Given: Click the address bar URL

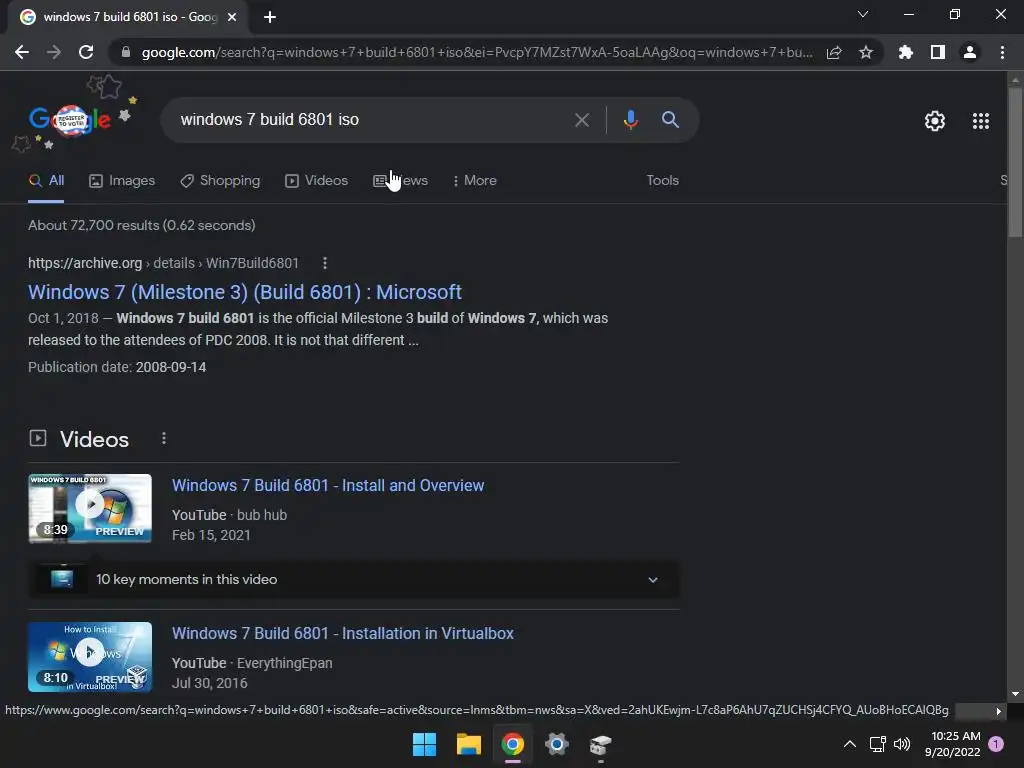Looking at the screenshot, I should pos(477,52).
